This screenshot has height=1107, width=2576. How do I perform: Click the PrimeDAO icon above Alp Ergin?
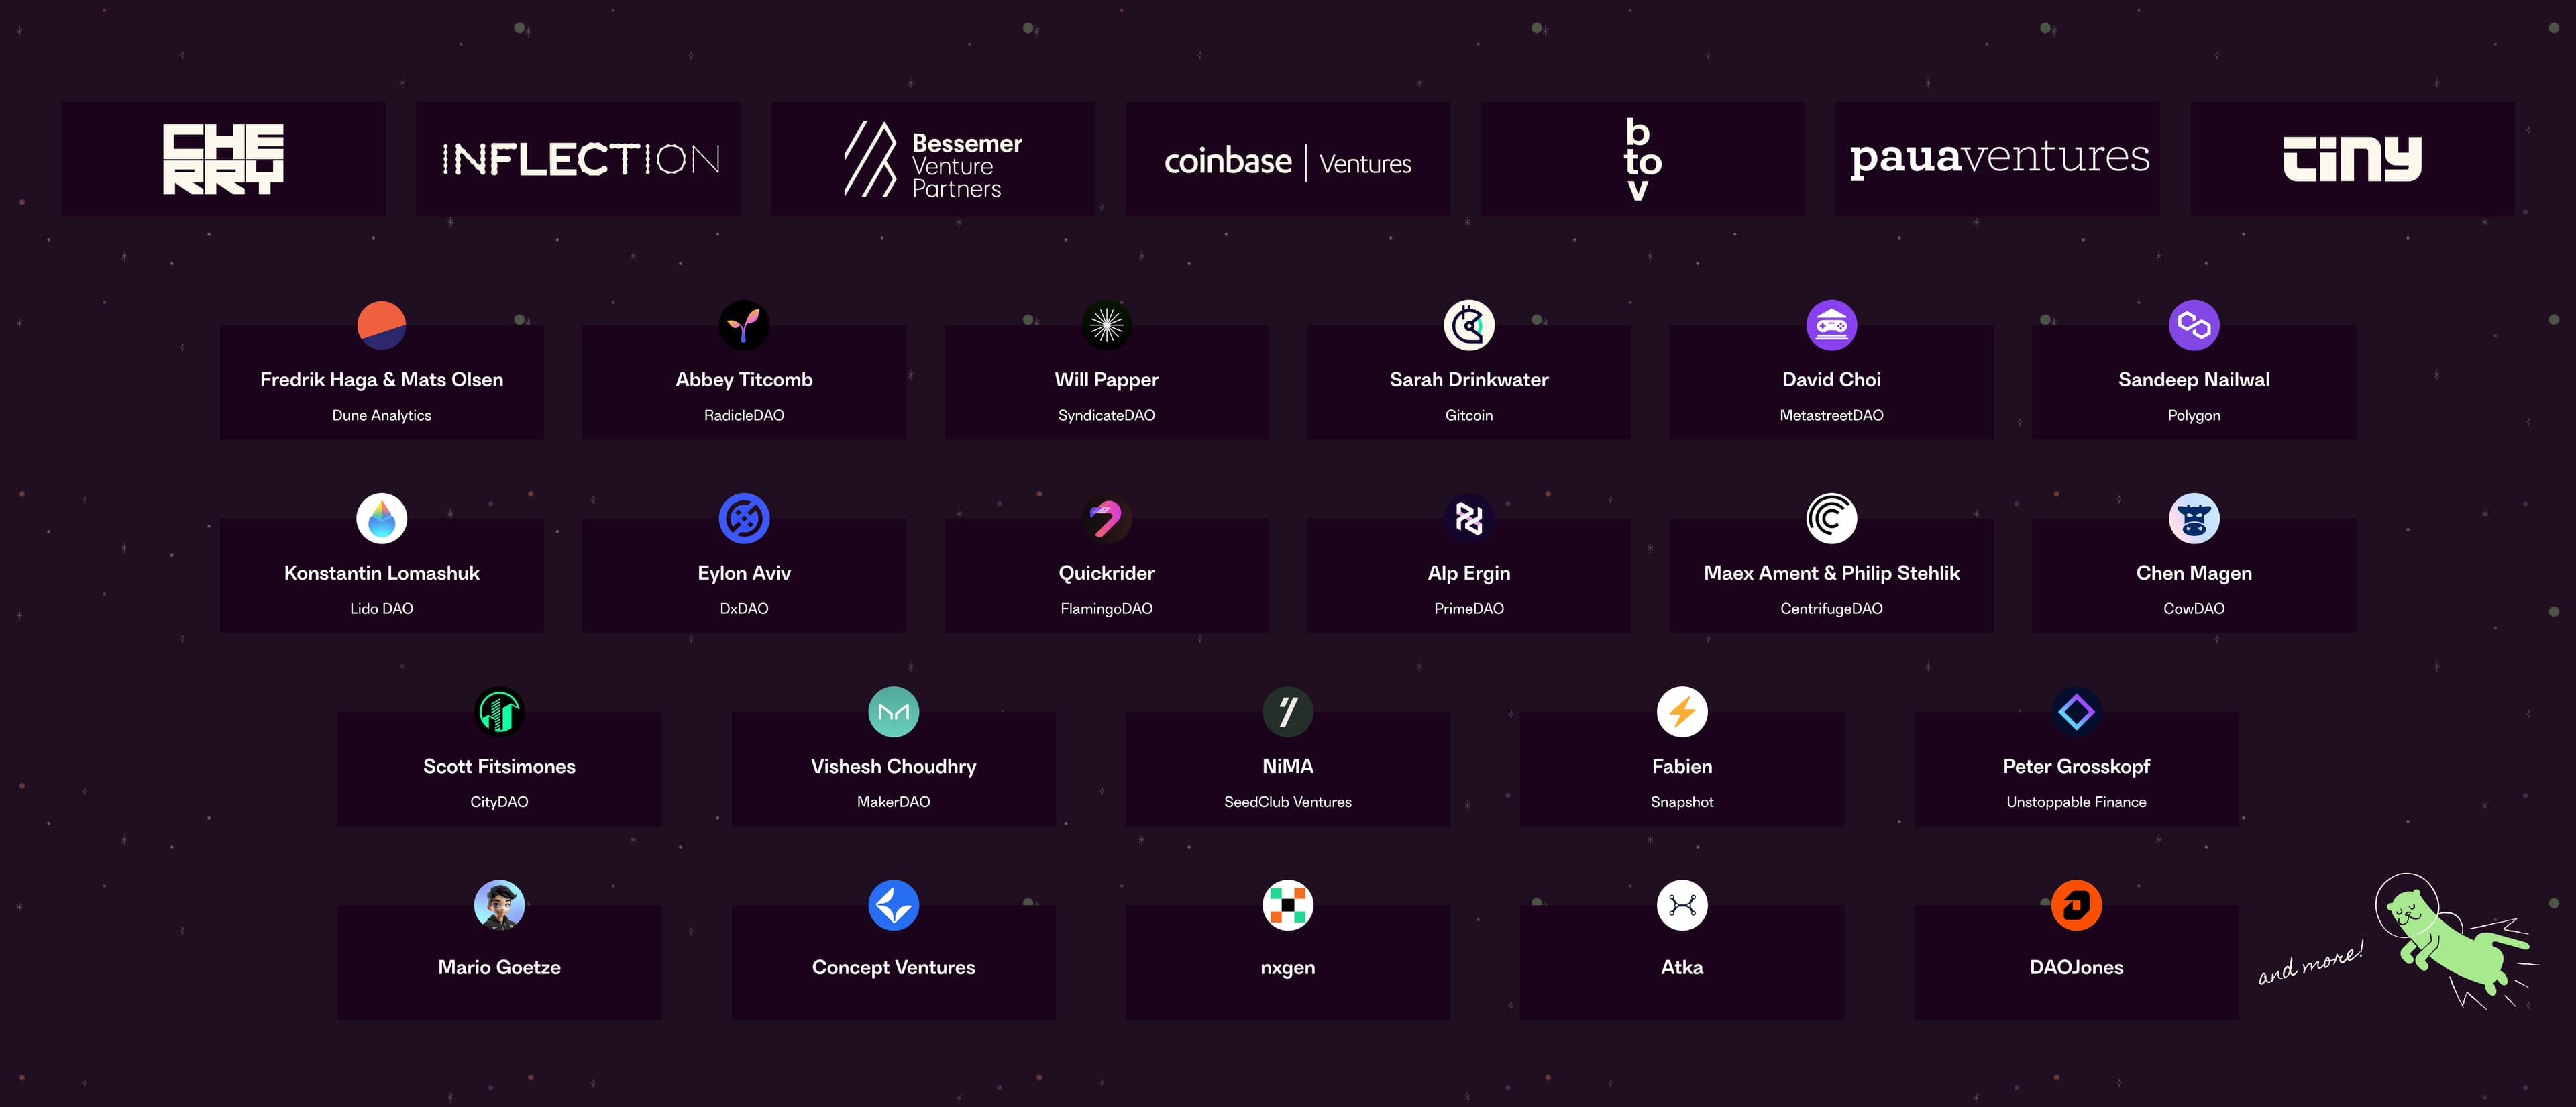[x=1469, y=518]
